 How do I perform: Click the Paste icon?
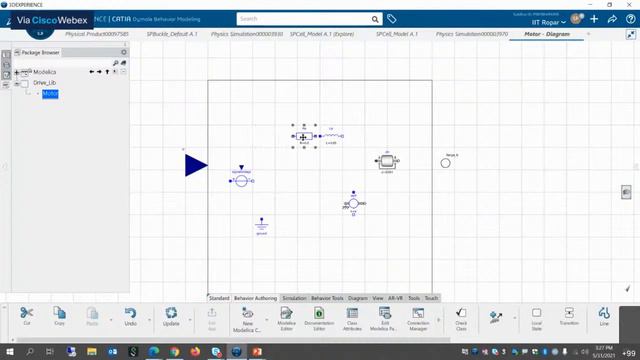coord(92,313)
